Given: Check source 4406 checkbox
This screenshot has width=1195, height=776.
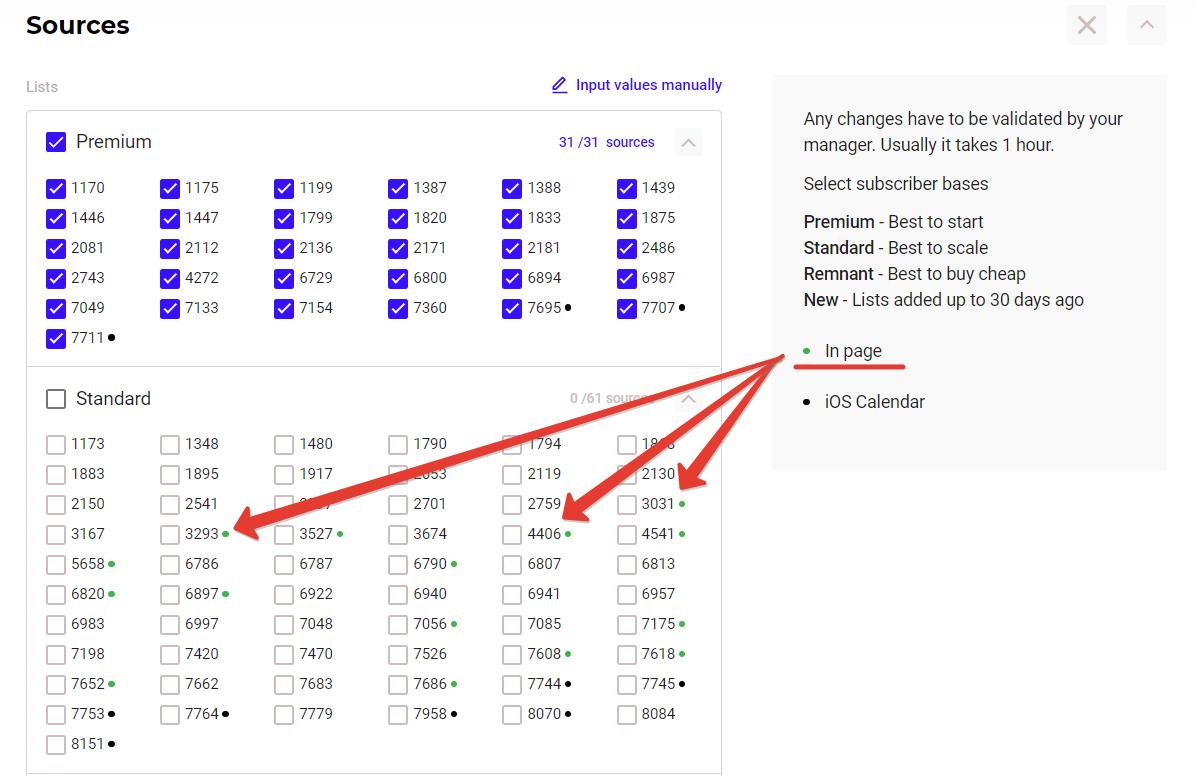Looking at the screenshot, I should click(512, 534).
